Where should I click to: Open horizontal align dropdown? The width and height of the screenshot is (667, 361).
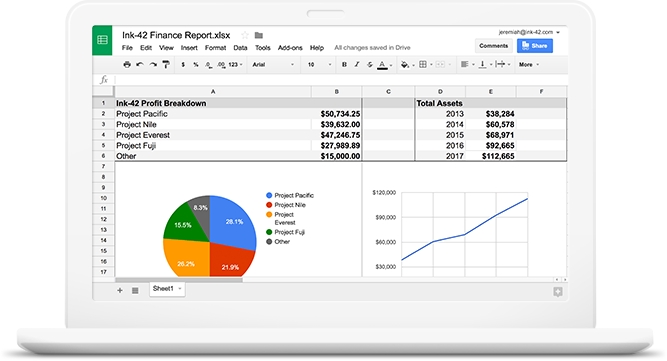pyautogui.click(x=467, y=65)
